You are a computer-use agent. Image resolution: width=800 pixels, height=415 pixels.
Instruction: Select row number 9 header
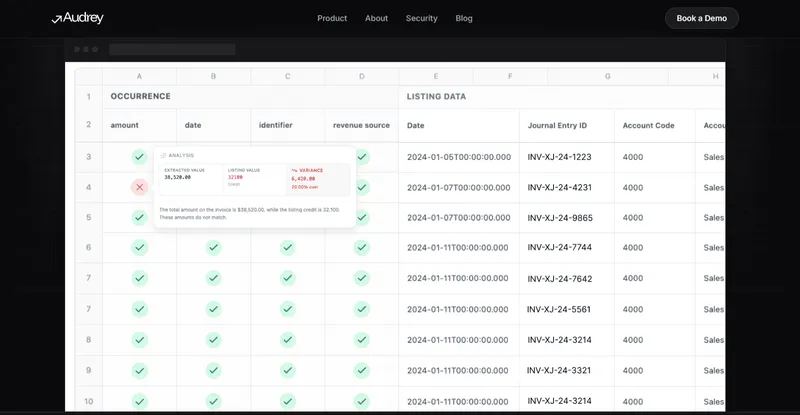(x=89, y=371)
